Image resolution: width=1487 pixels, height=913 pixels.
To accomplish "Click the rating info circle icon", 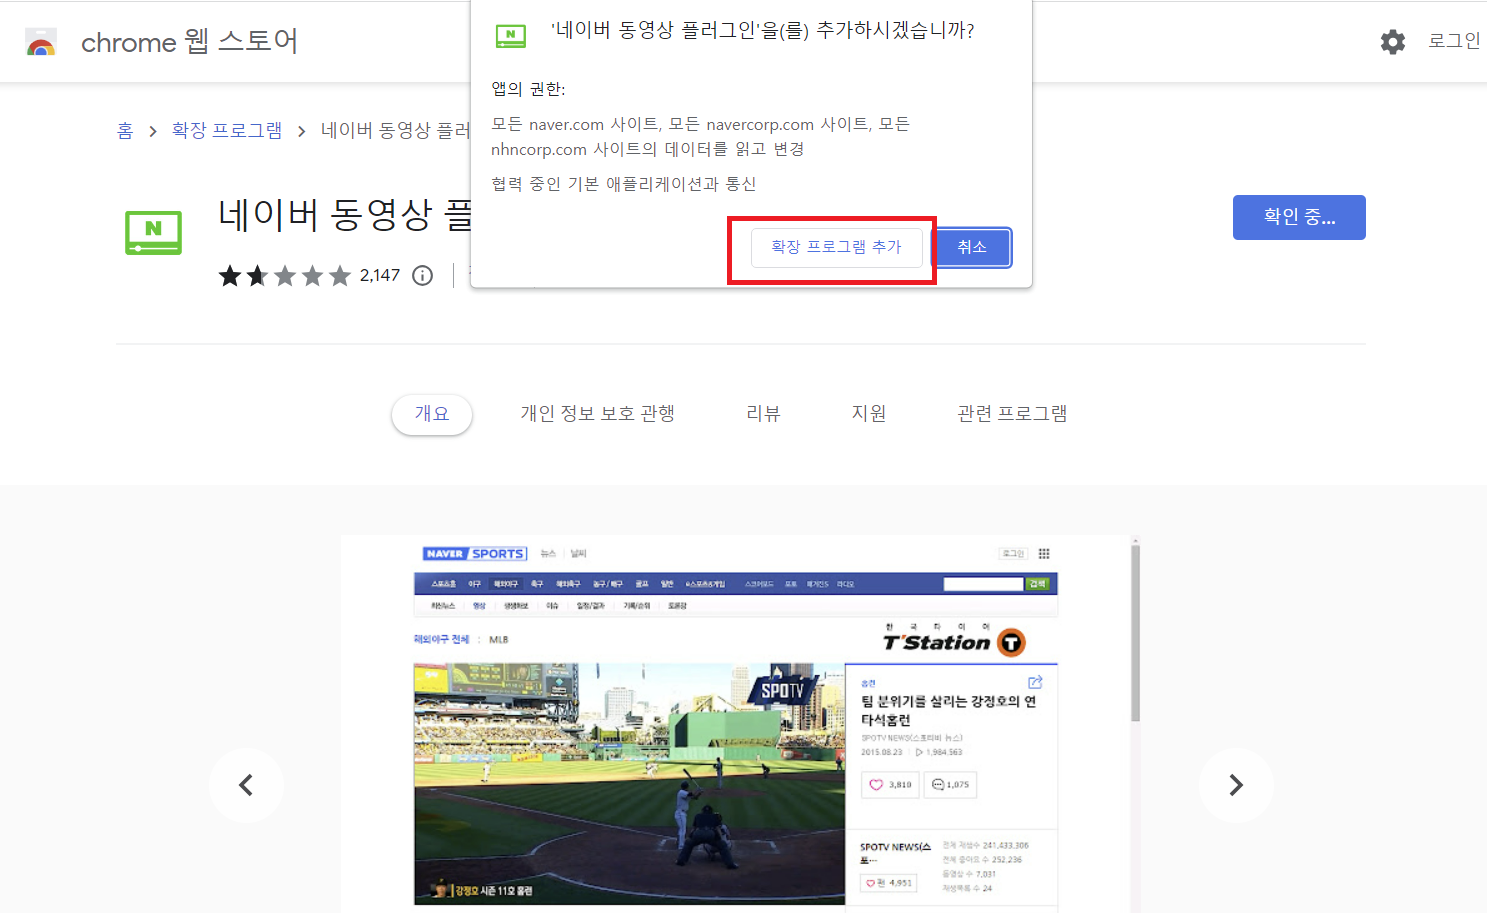I will pyautogui.click(x=423, y=275).
